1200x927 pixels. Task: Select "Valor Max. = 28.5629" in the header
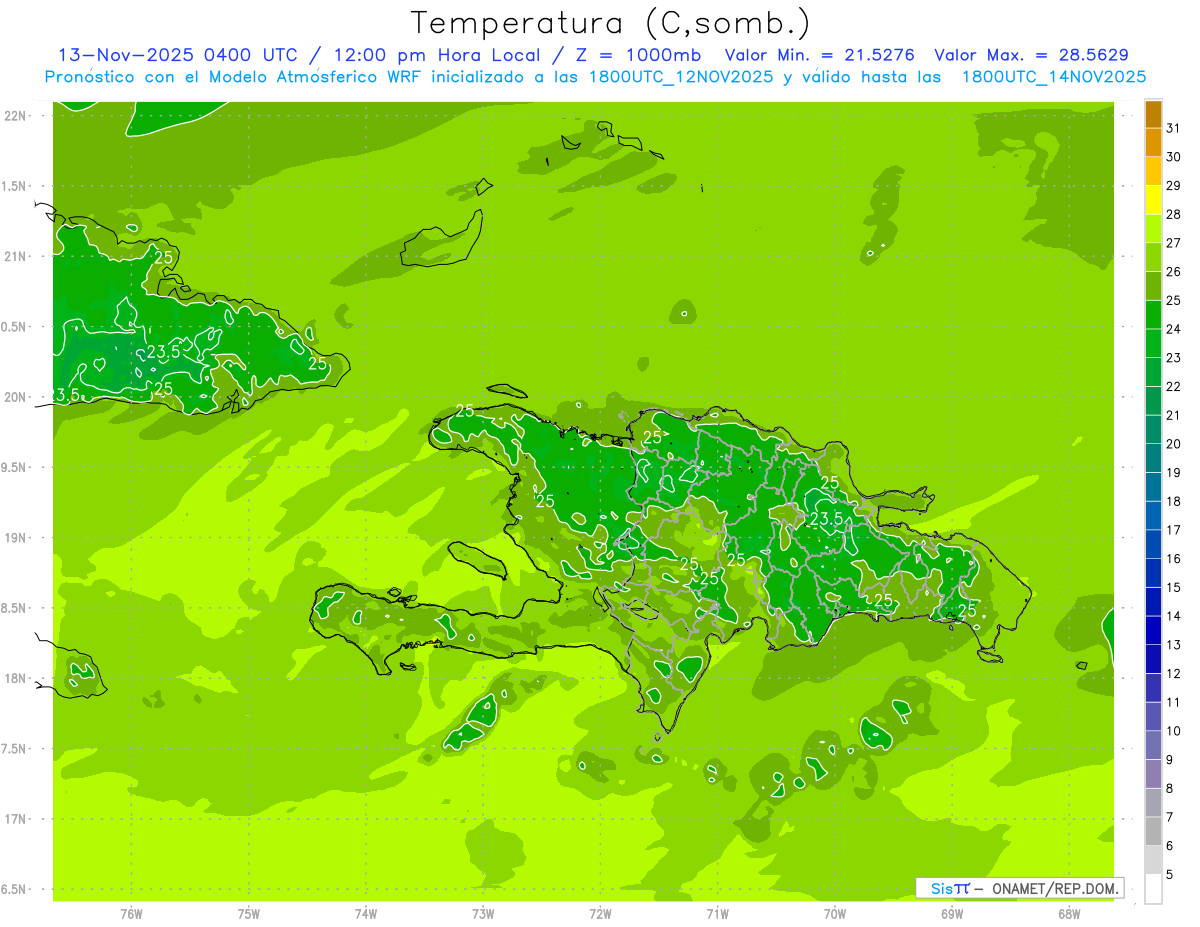(x=1031, y=55)
